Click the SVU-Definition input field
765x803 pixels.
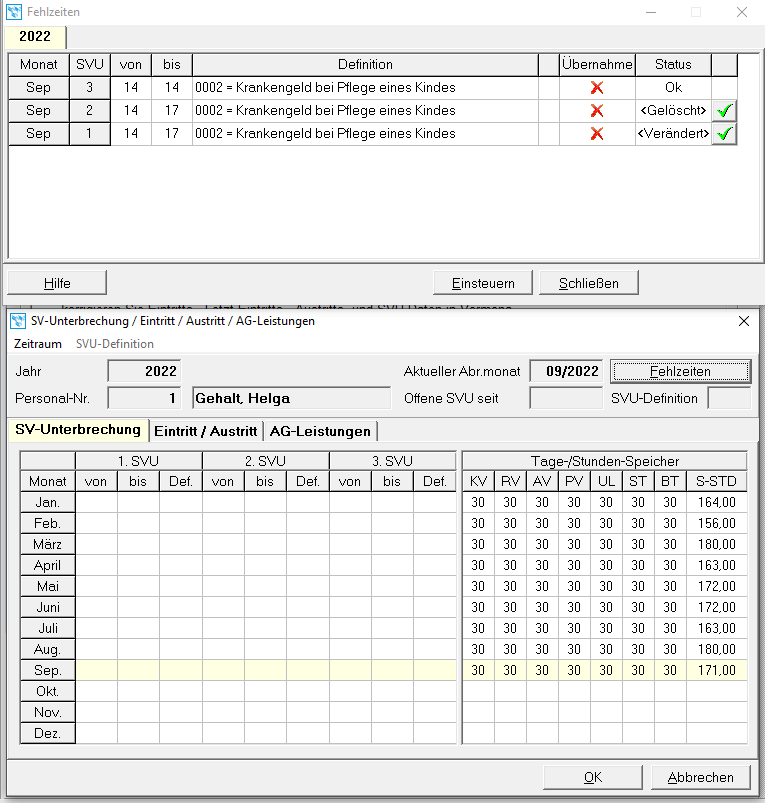(729, 398)
